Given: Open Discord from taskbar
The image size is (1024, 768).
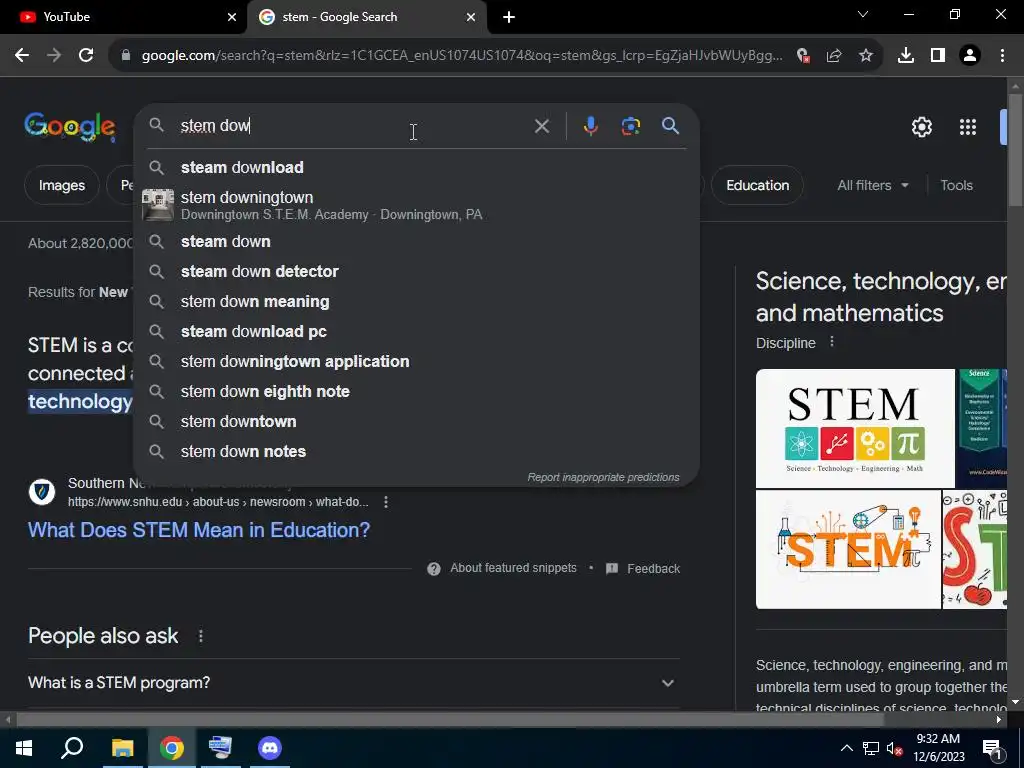Looking at the screenshot, I should [269, 748].
